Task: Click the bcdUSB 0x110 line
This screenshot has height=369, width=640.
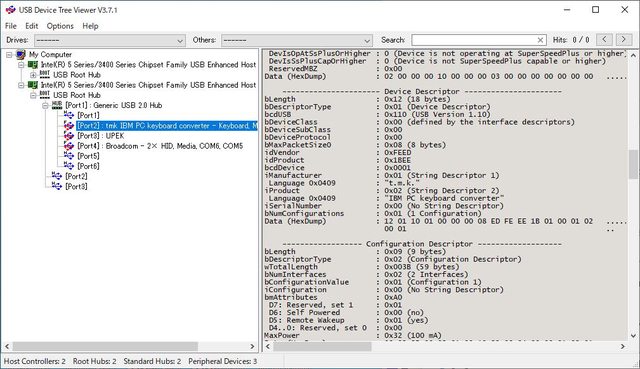Action: coord(378,115)
